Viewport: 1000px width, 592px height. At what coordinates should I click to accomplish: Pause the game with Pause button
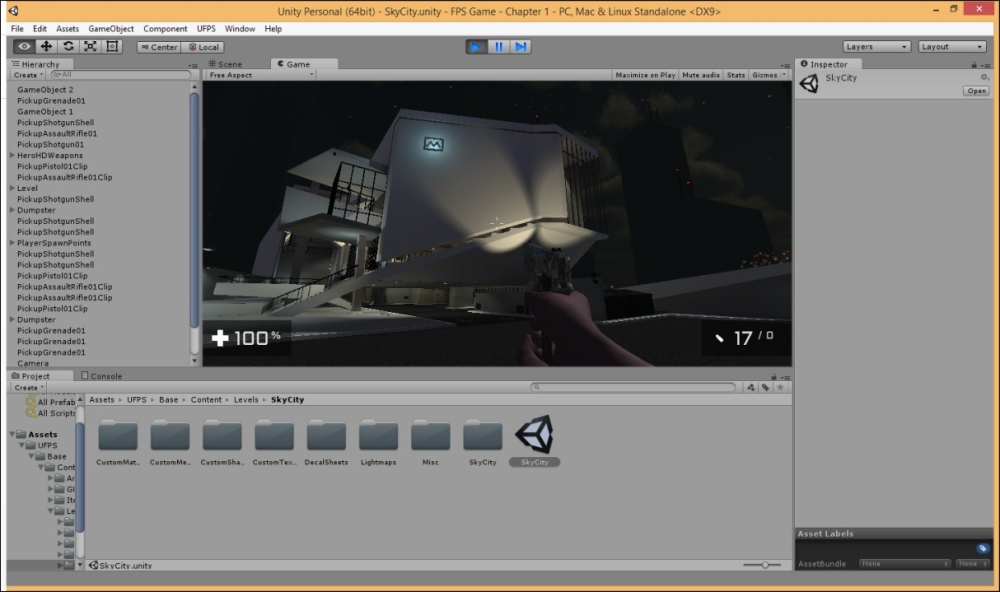click(499, 47)
